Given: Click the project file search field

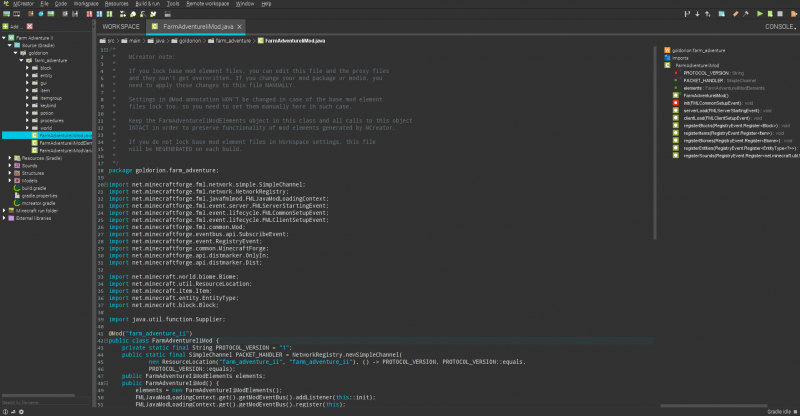Looking at the screenshot, I should pos(46,402).
